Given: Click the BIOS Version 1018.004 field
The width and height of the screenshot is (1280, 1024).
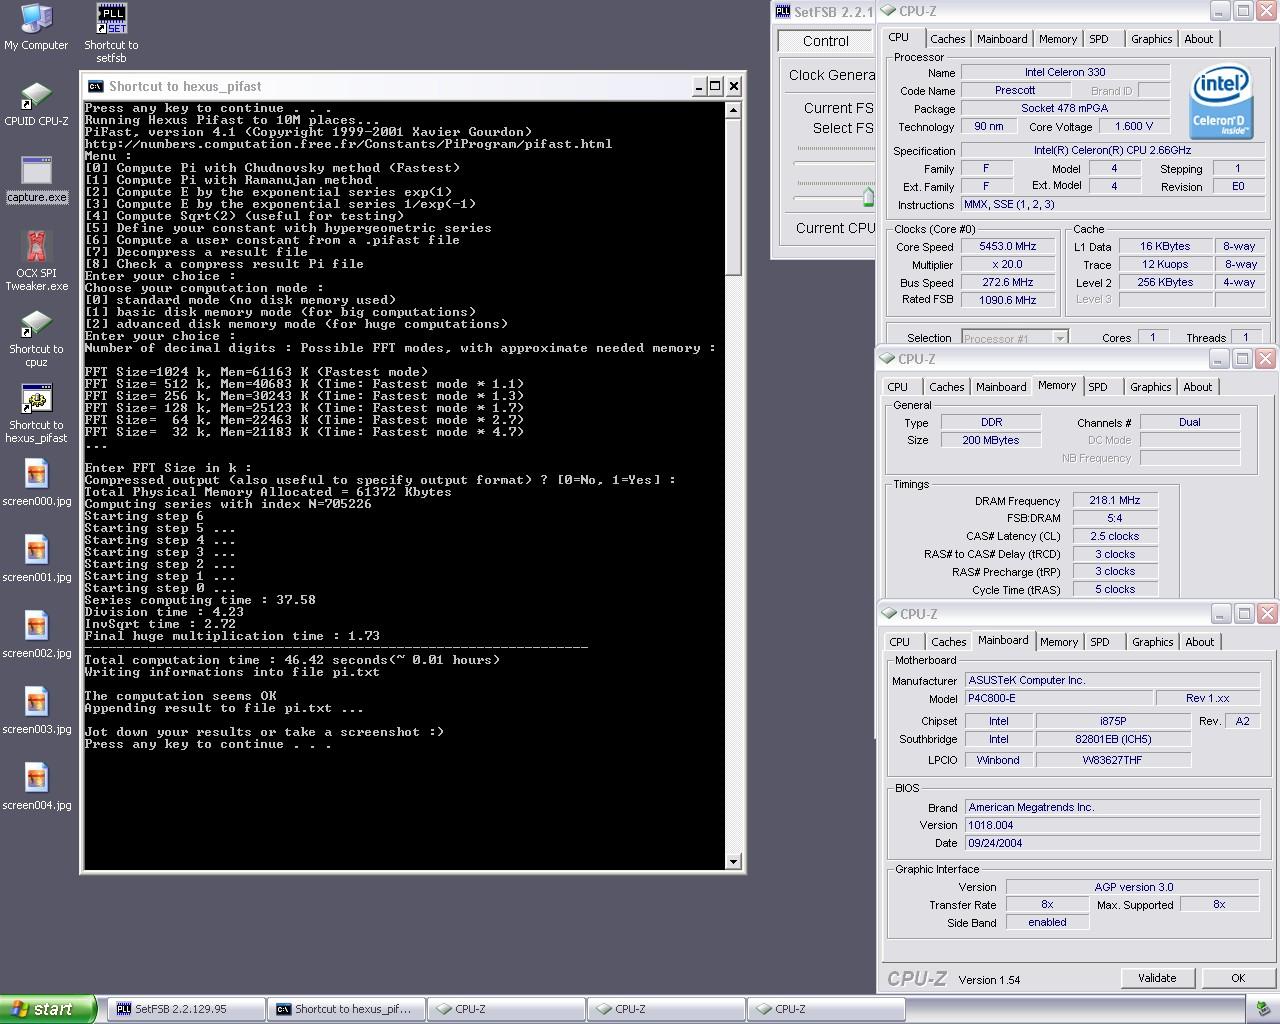Looking at the screenshot, I should click(1112, 825).
